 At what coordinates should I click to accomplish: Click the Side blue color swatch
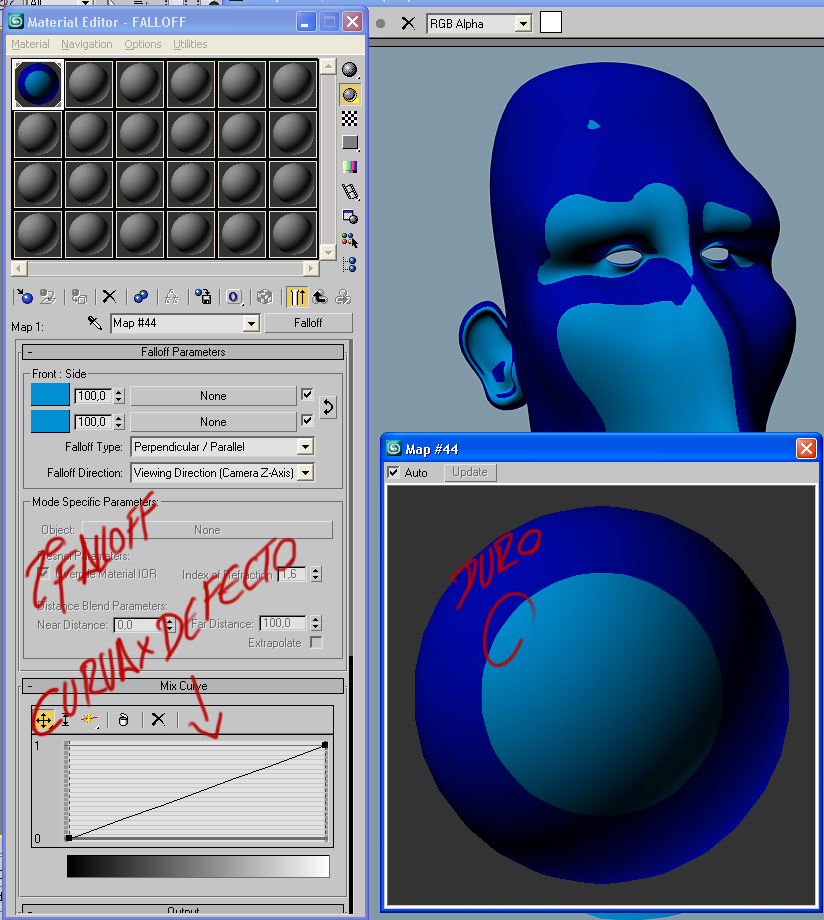coord(50,422)
